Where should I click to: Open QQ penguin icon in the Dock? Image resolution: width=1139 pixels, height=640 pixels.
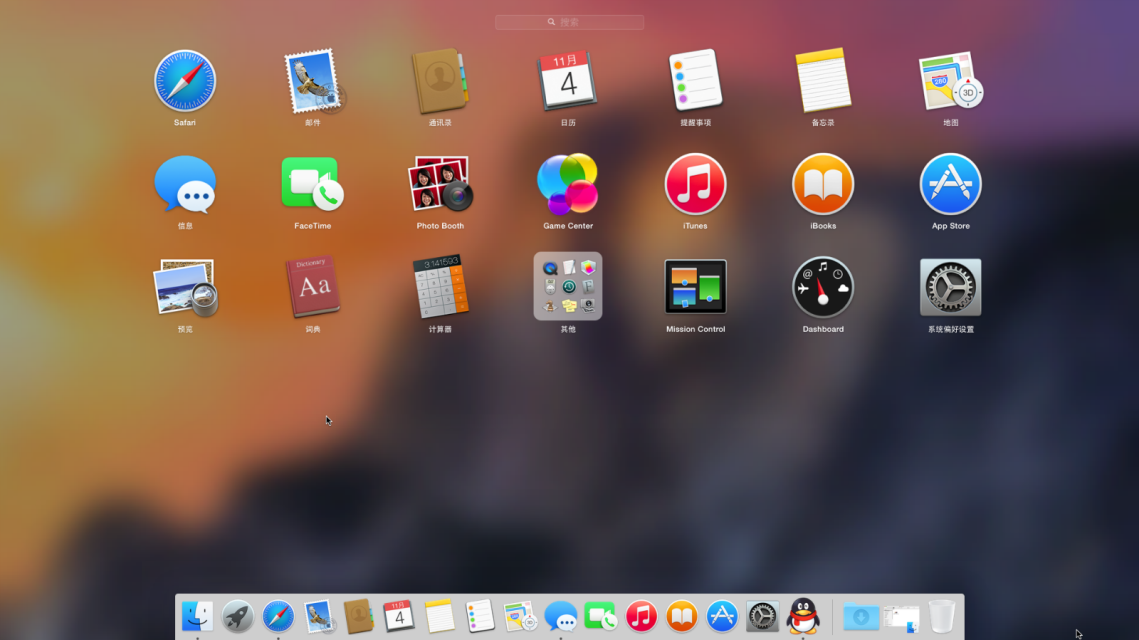tap(803, 616)
